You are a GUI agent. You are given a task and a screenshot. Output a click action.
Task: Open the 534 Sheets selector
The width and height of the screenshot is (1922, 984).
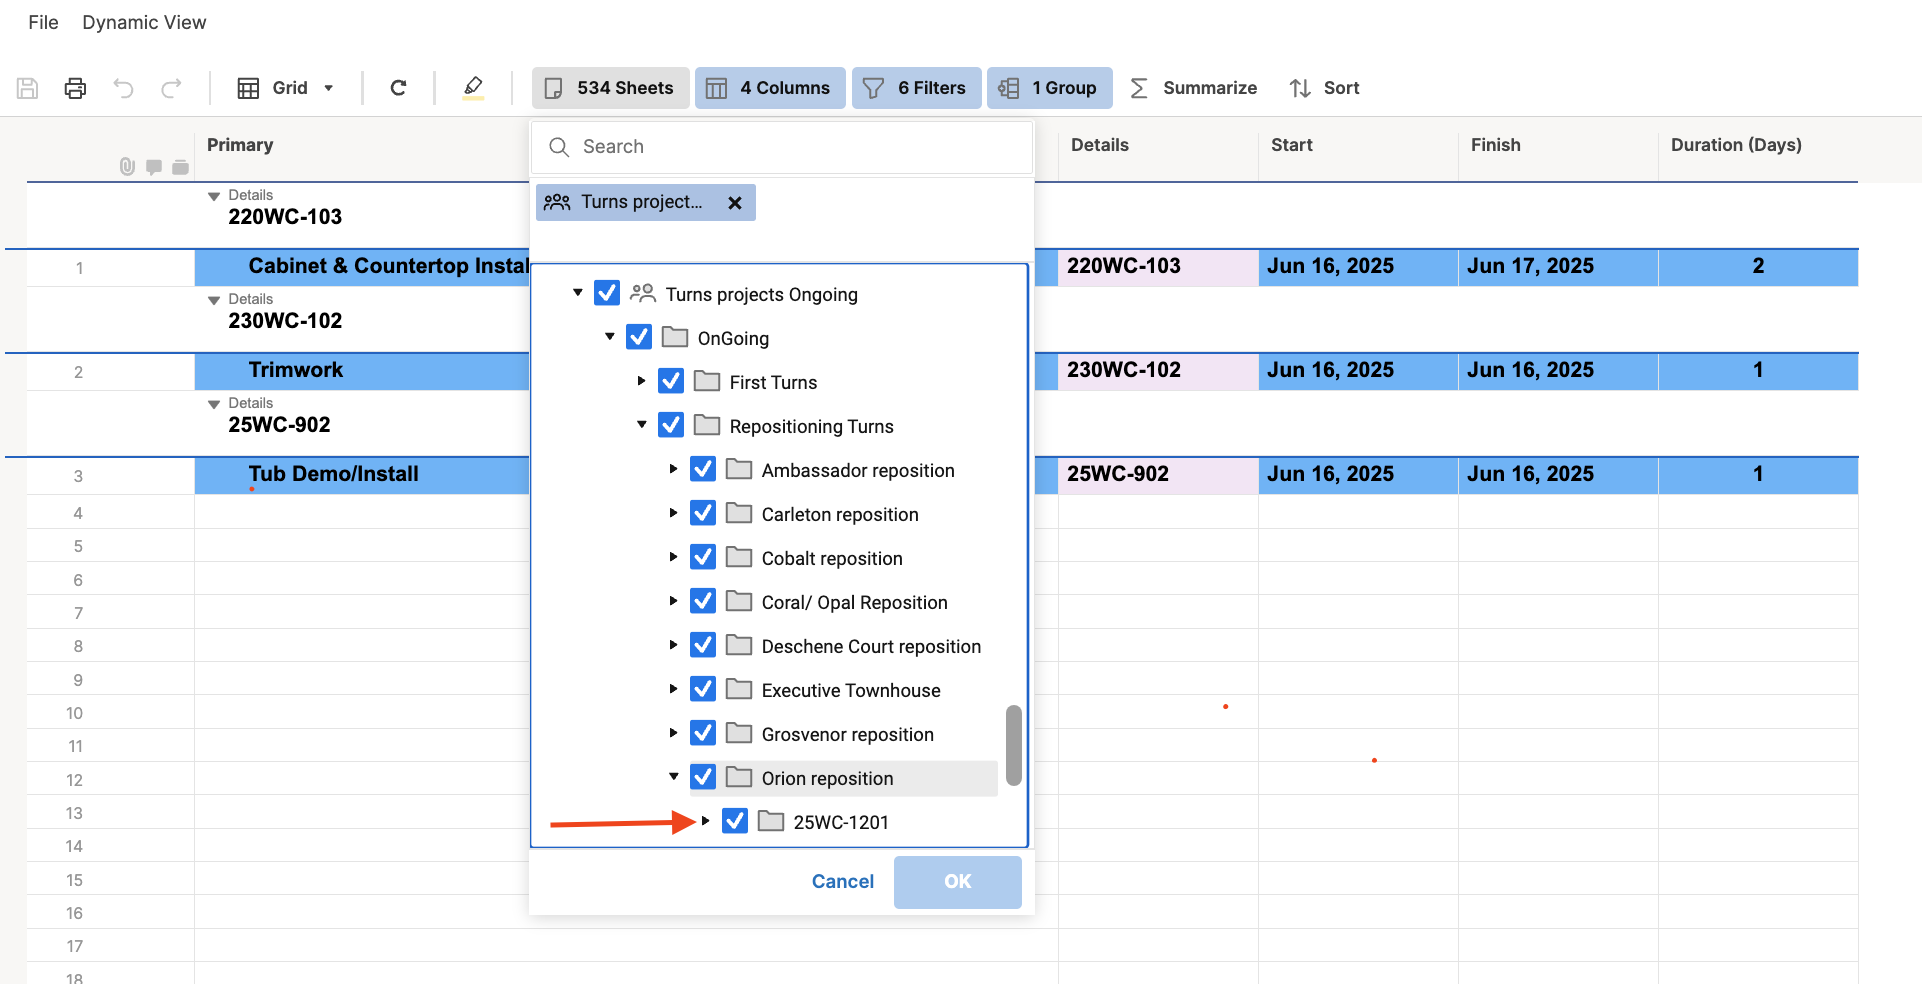coord(610,88)
